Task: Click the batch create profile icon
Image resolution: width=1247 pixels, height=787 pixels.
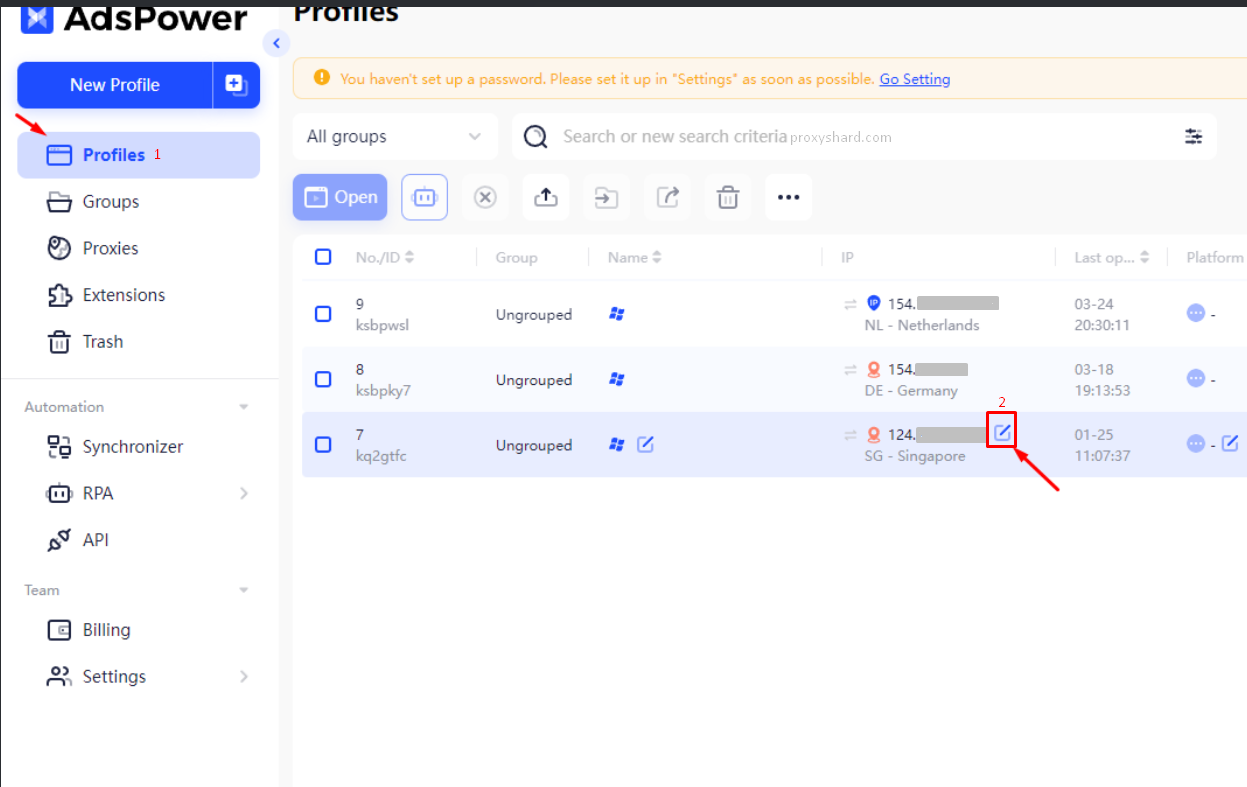Action: click(237, 85)
